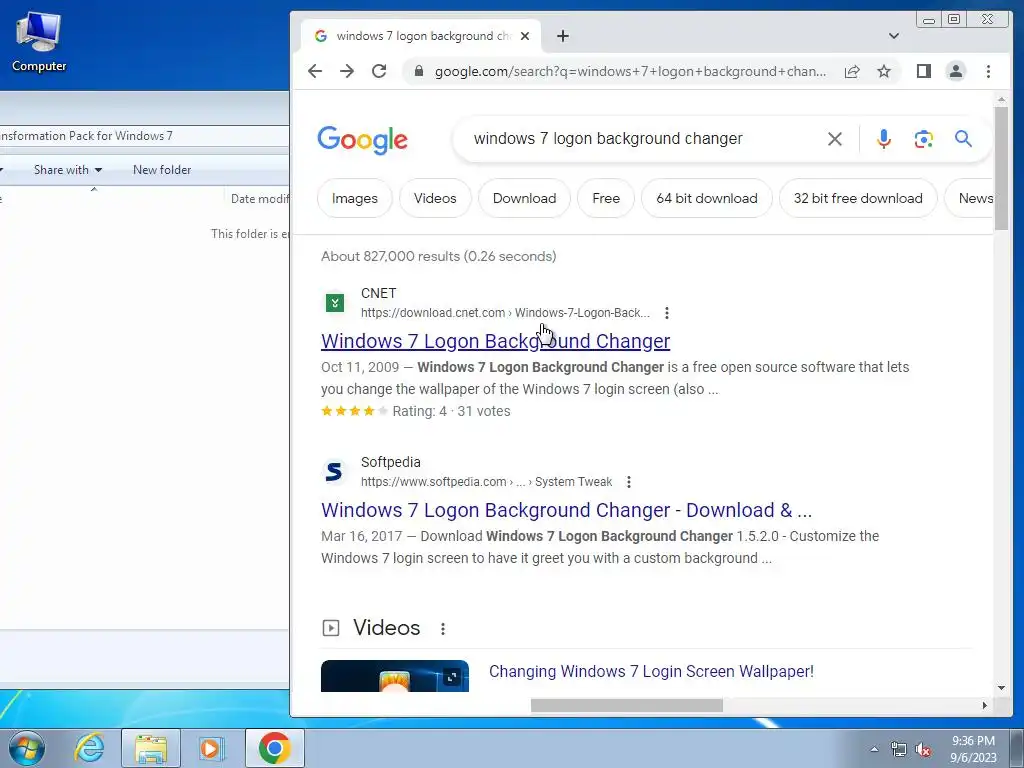The image size is (1024, 768).
Task: Reload the Google search page
Action: tap(379, 71)
